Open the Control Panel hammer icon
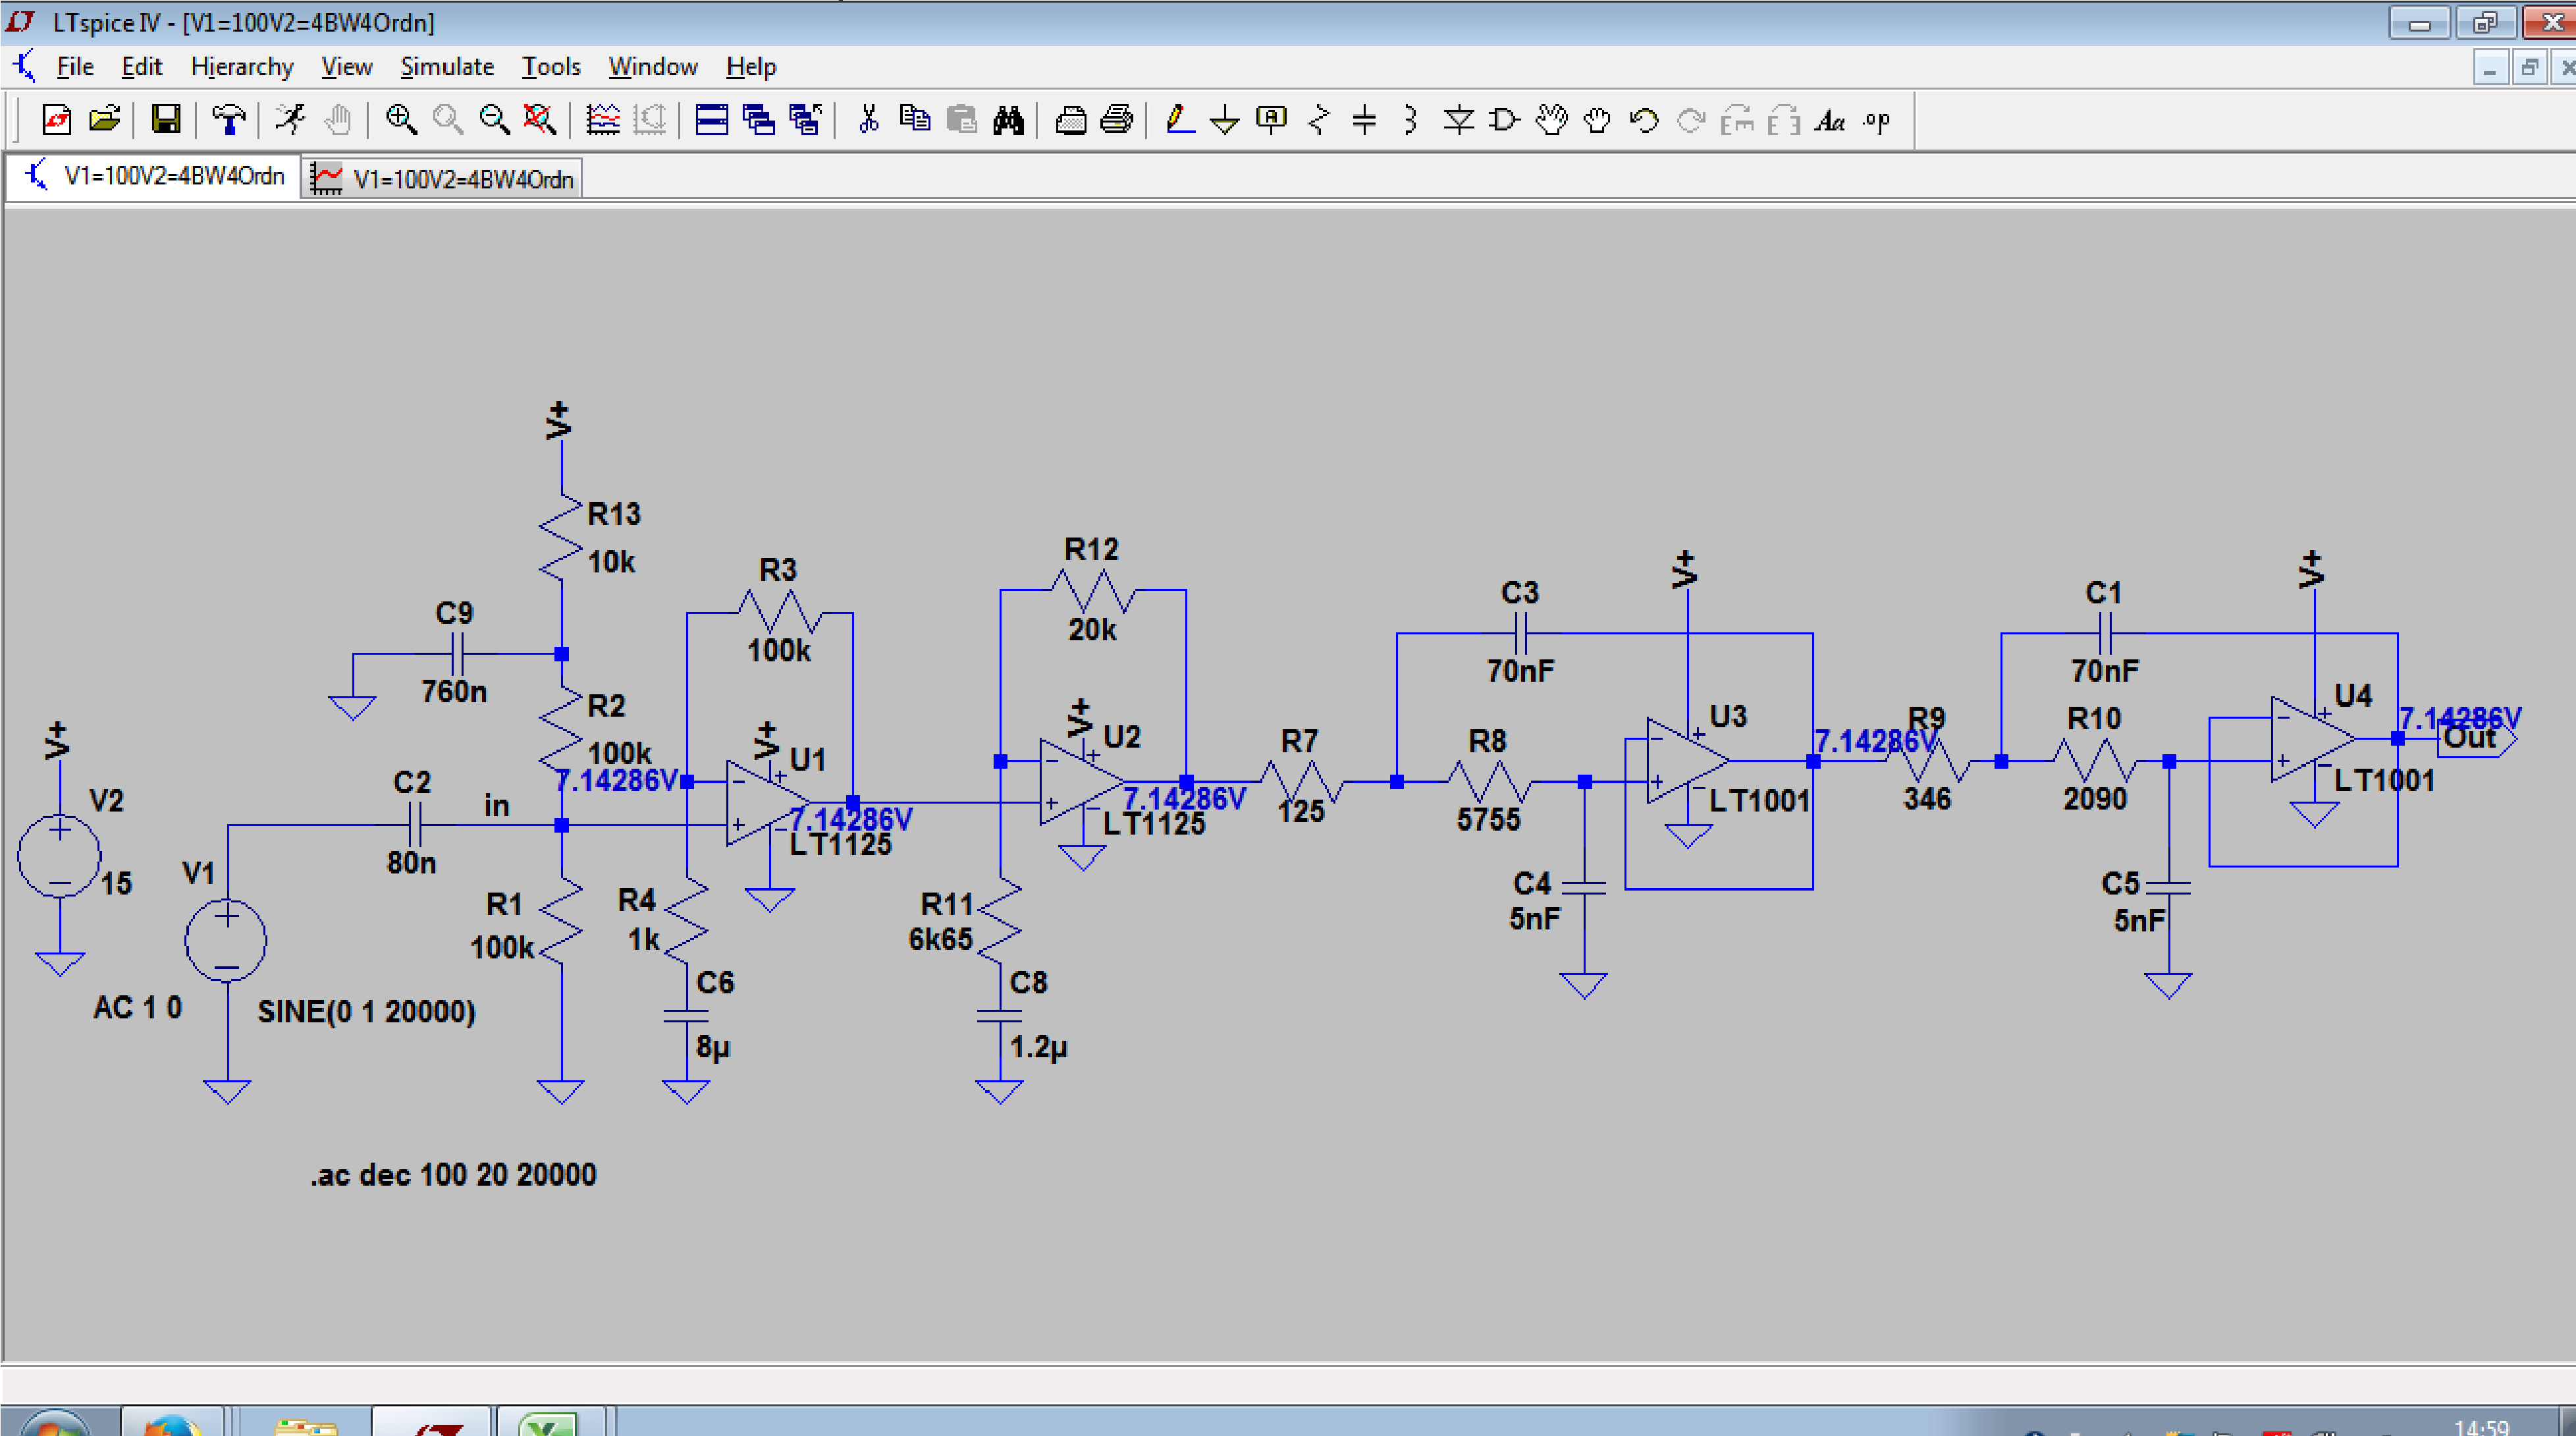Viewport: 2576px width, 1436px height. (x=229, y=120)
